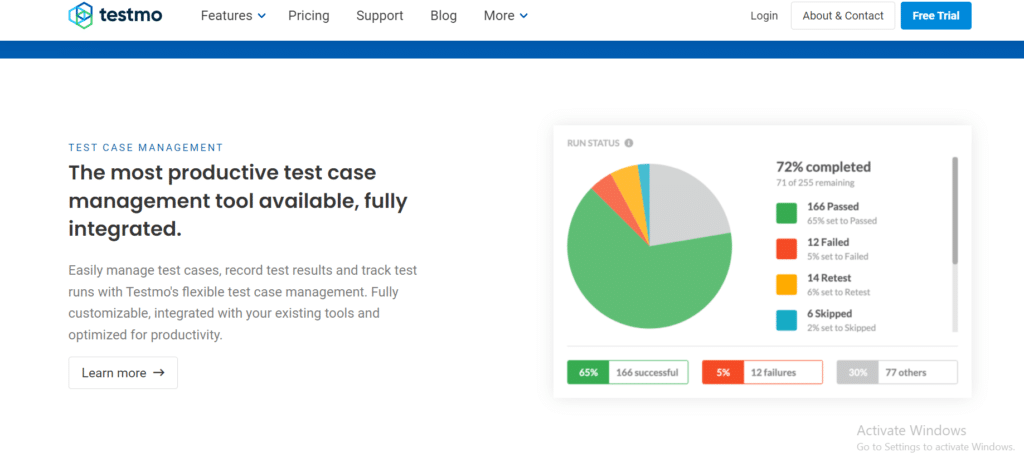Click the RUN STATUS label text

tap(593, 143)
